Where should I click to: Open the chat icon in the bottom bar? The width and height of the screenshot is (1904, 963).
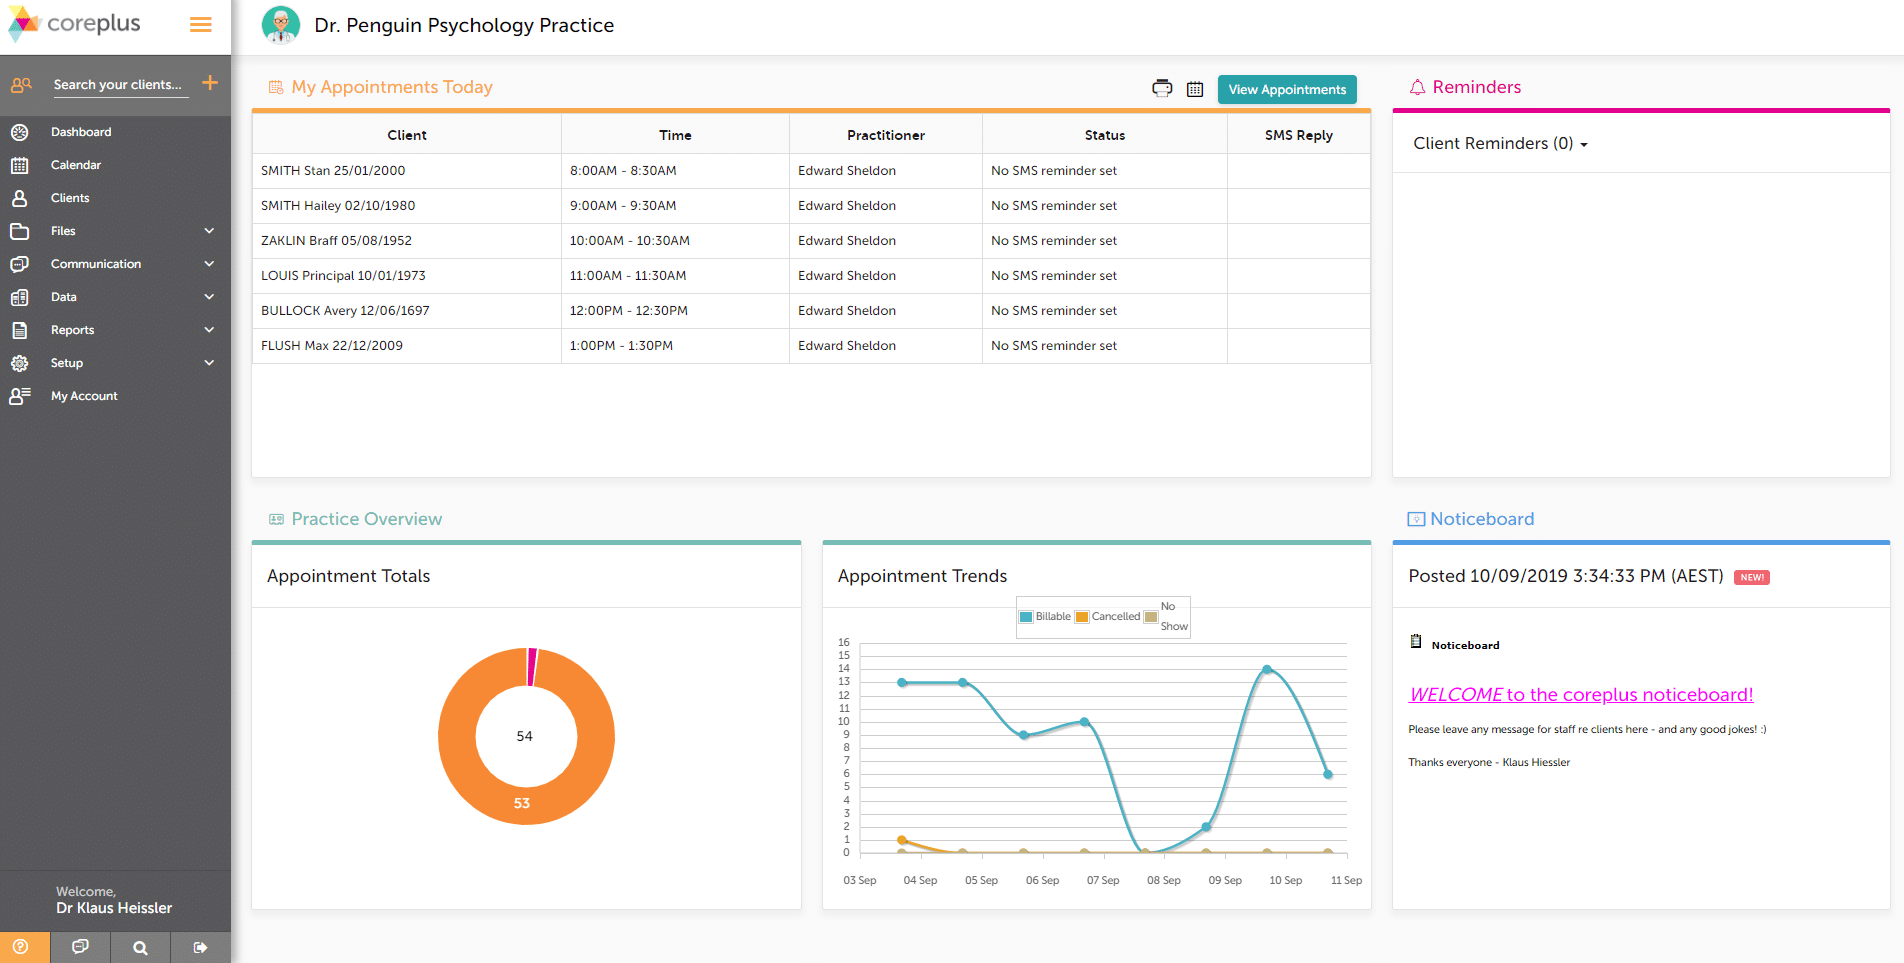[79, 947]
